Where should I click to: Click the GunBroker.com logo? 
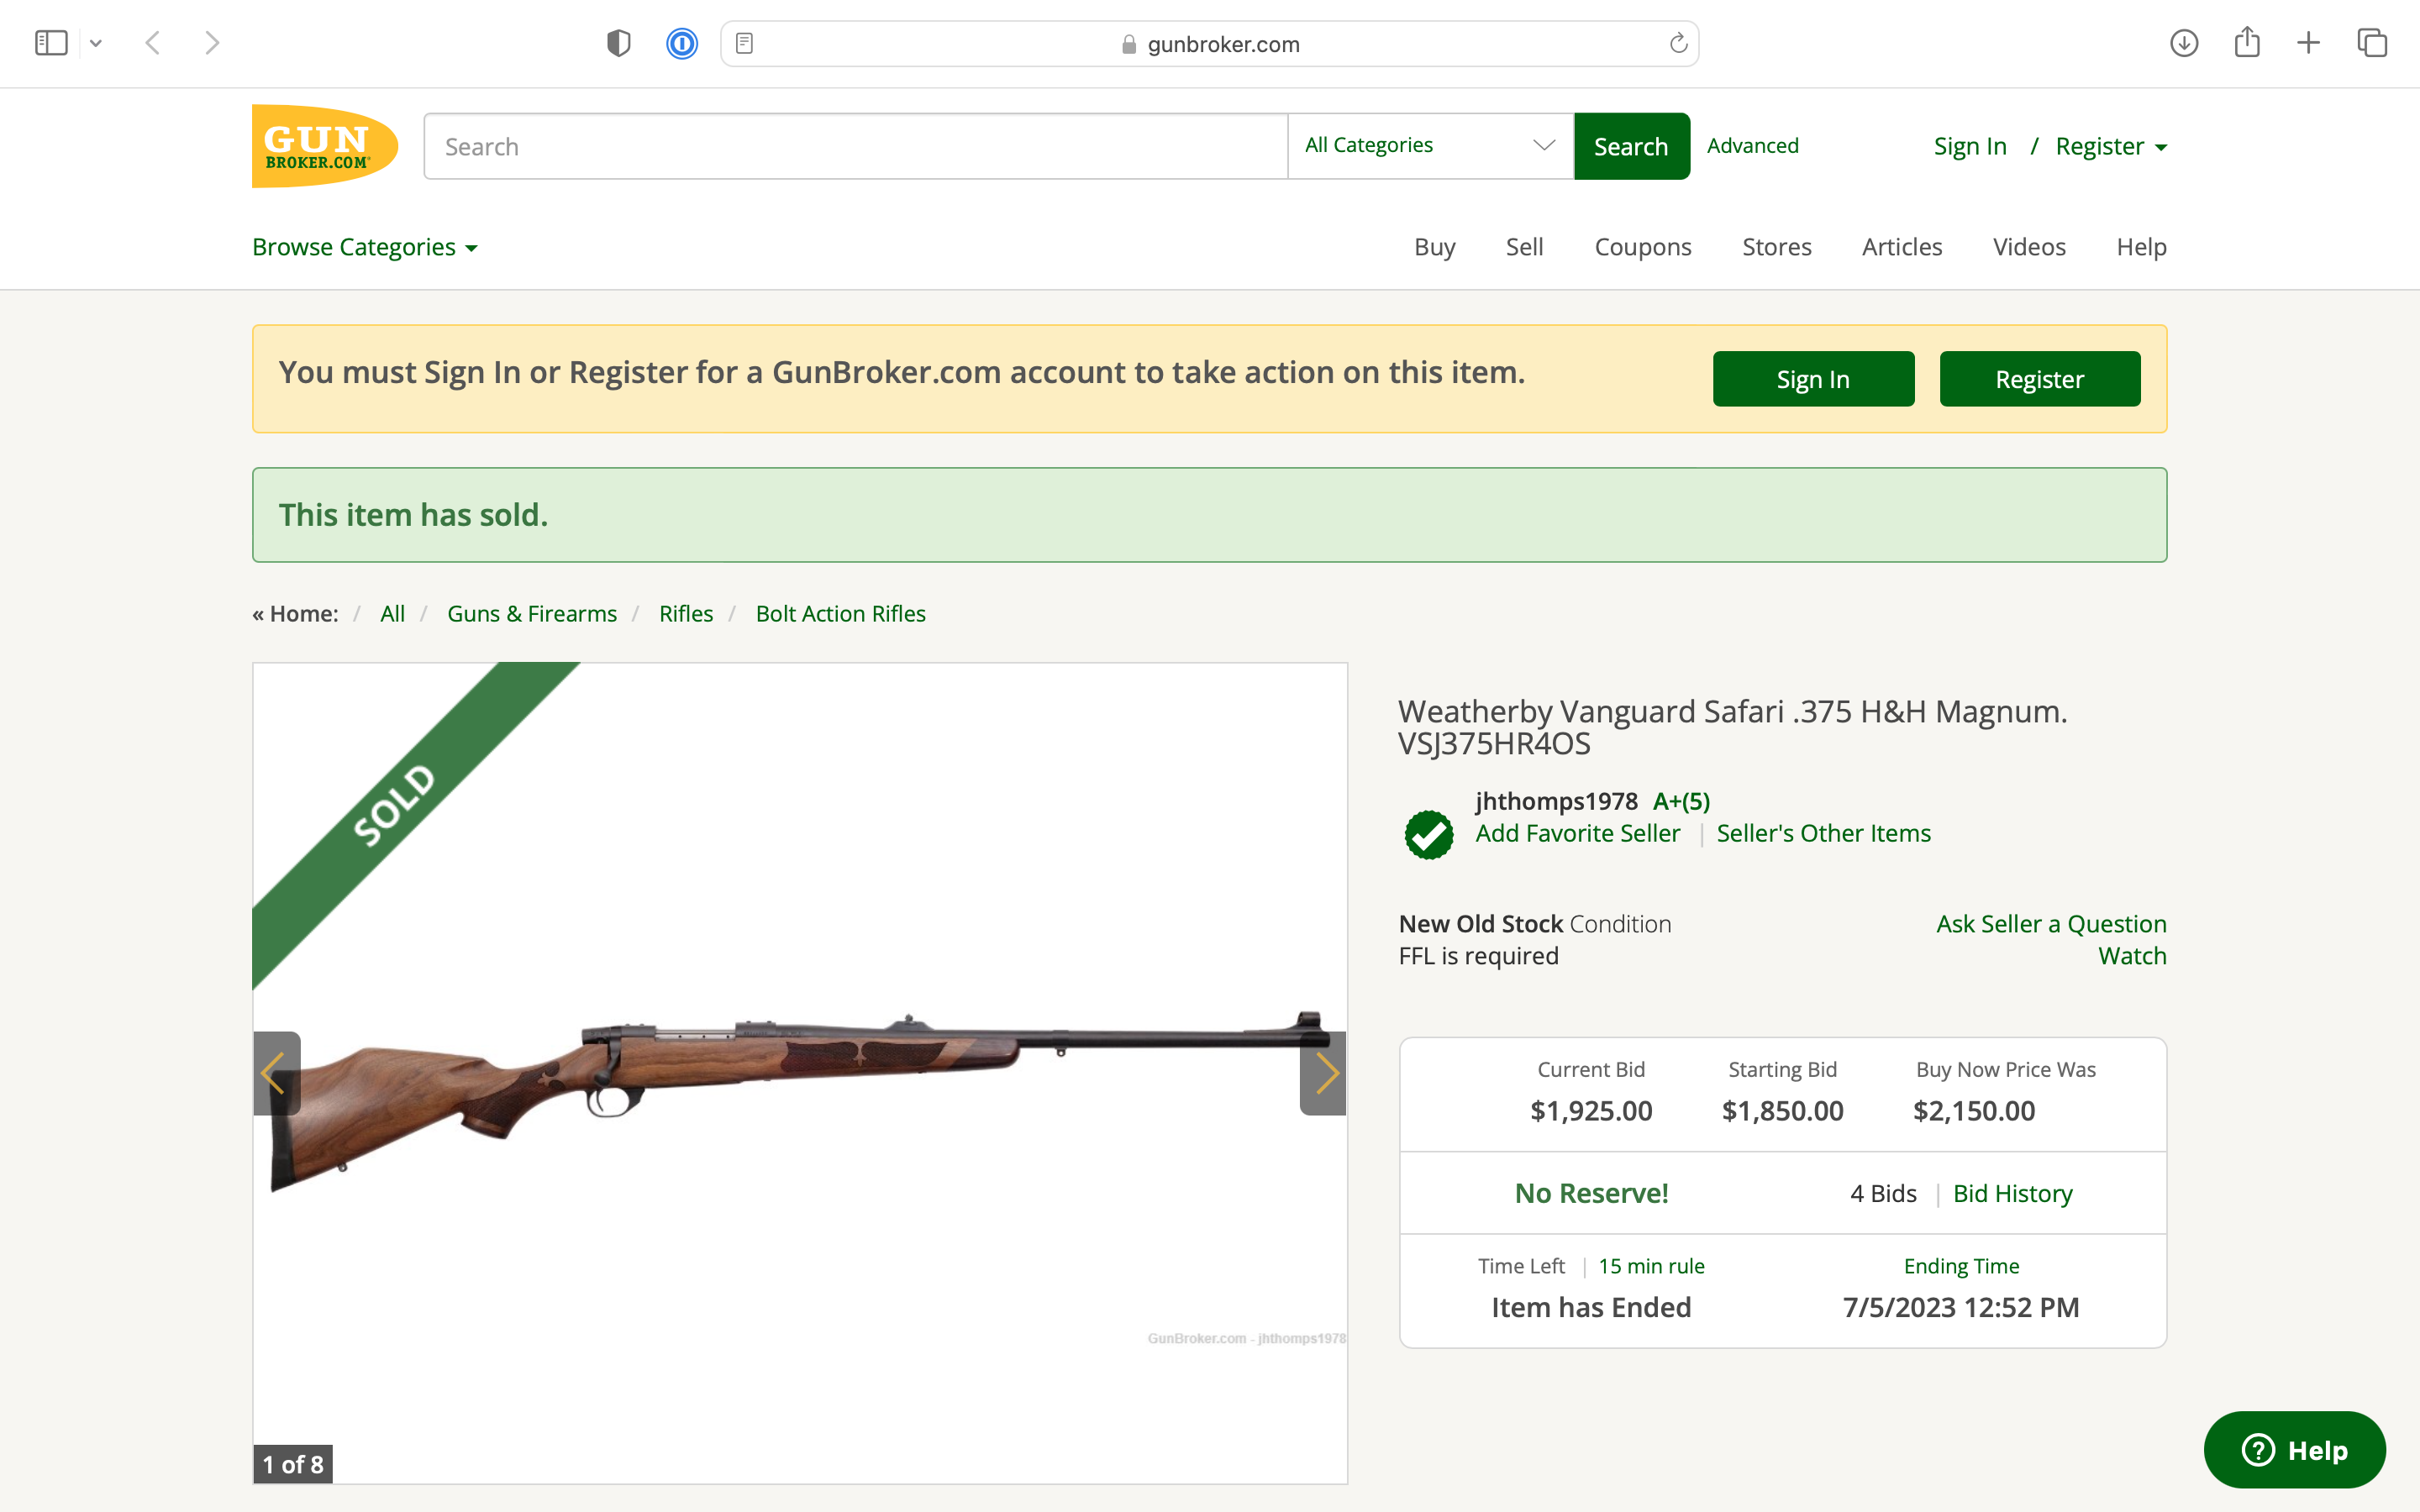point(324,146)
